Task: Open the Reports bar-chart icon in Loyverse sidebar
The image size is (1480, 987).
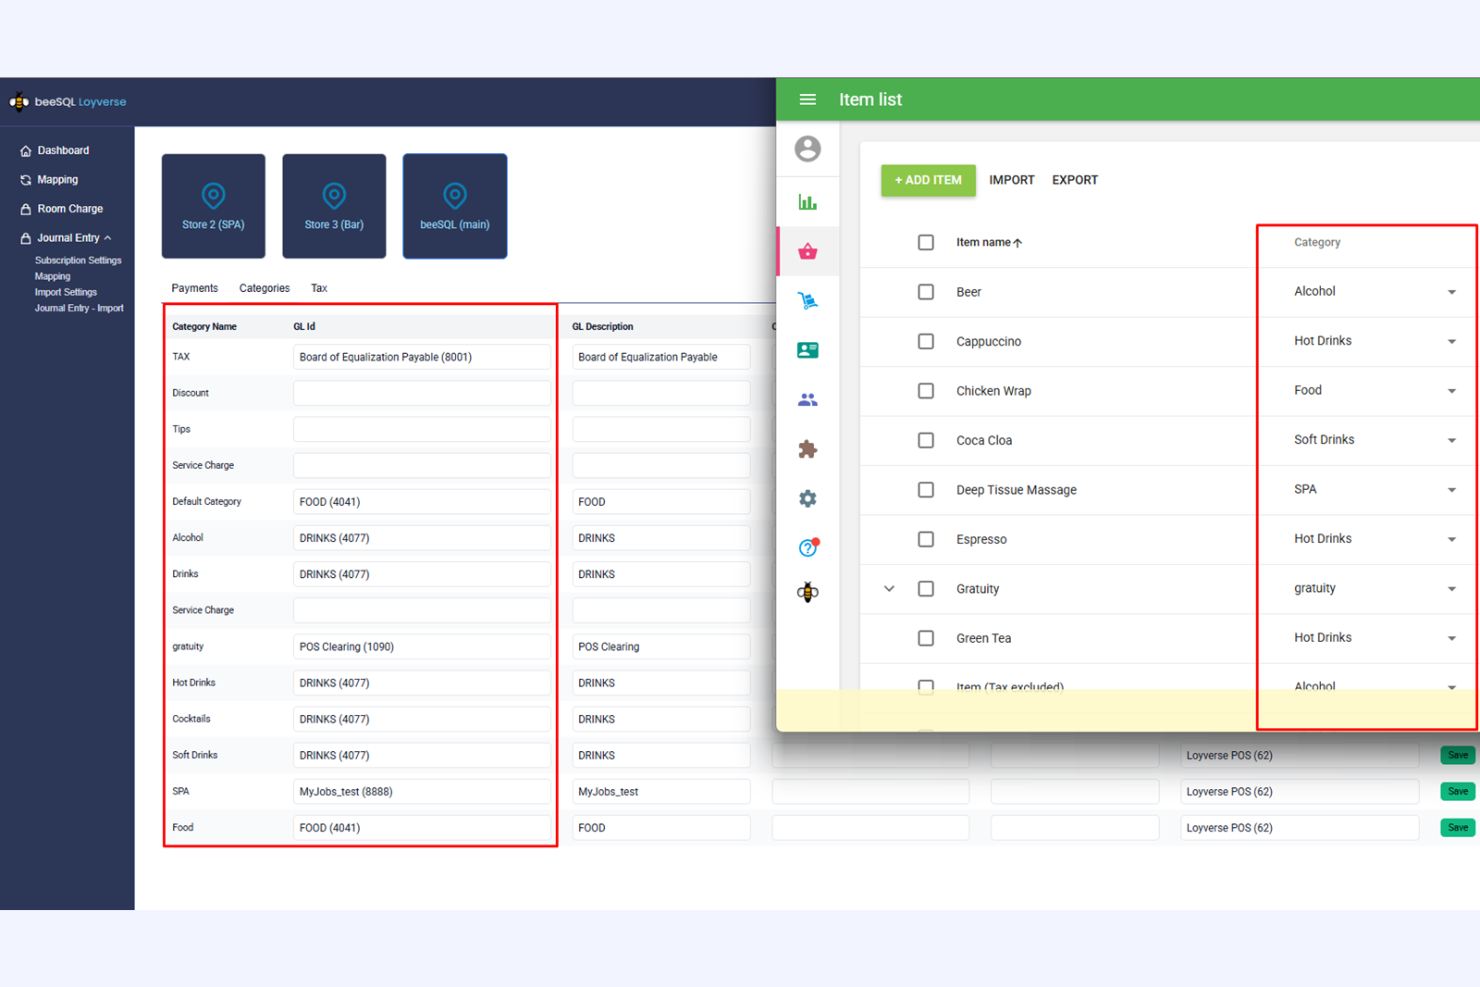Action: click(x=808, y=201)
